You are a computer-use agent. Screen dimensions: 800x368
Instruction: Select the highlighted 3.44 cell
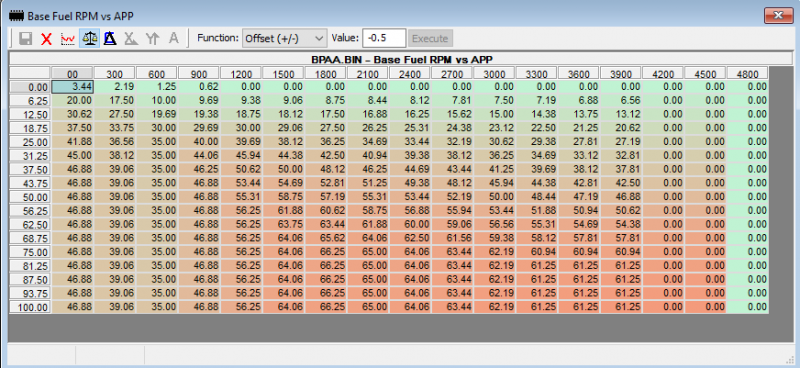point(72,87)
